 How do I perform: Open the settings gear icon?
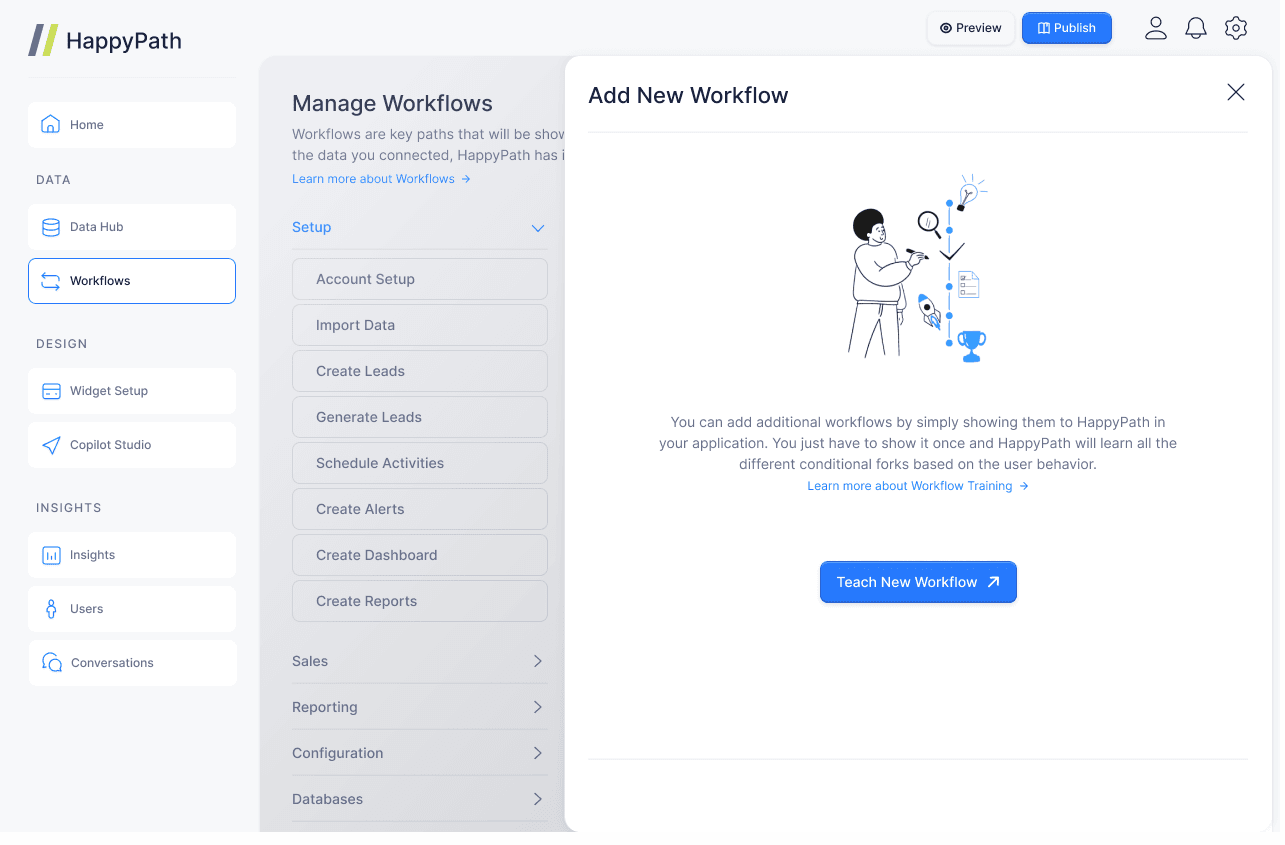pyautogui.click(x=1236, y=28)
